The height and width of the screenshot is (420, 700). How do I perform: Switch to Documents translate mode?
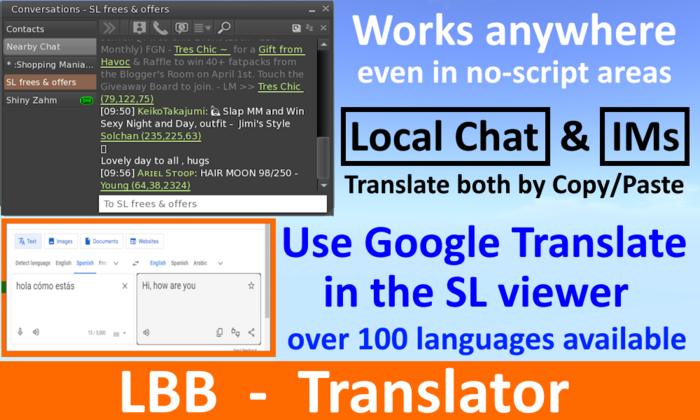pyautogui.click(x=102, y=241)
